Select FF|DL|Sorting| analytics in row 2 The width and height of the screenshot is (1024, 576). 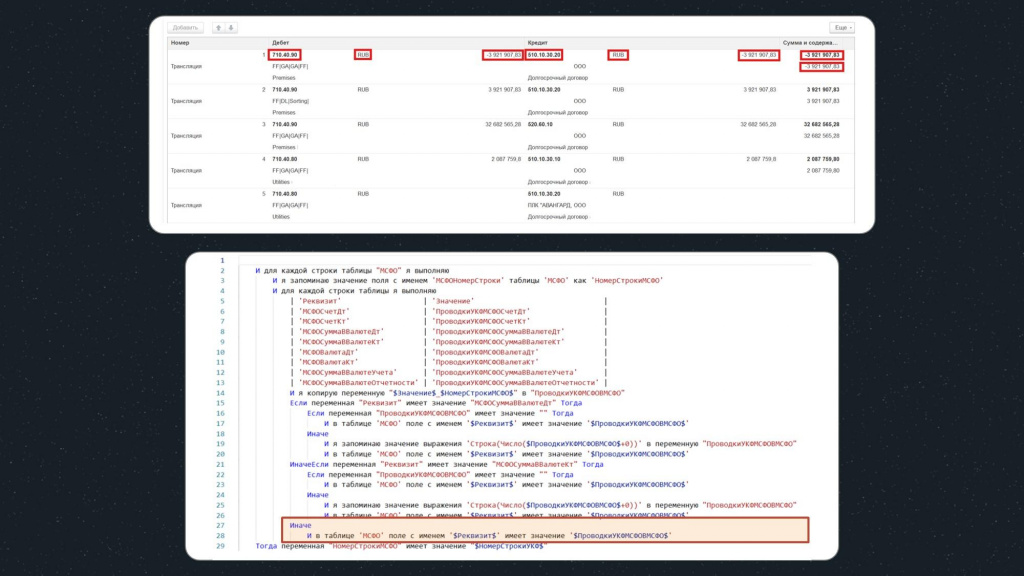click(291, 101)
